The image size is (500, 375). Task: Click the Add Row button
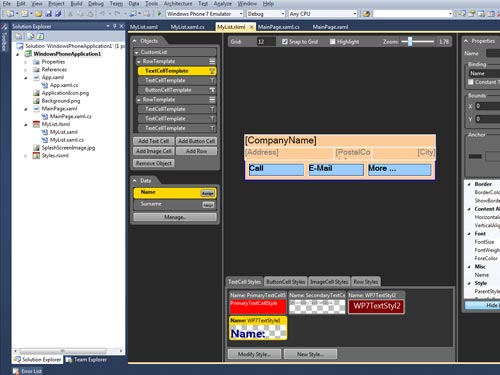coord(196,151)
